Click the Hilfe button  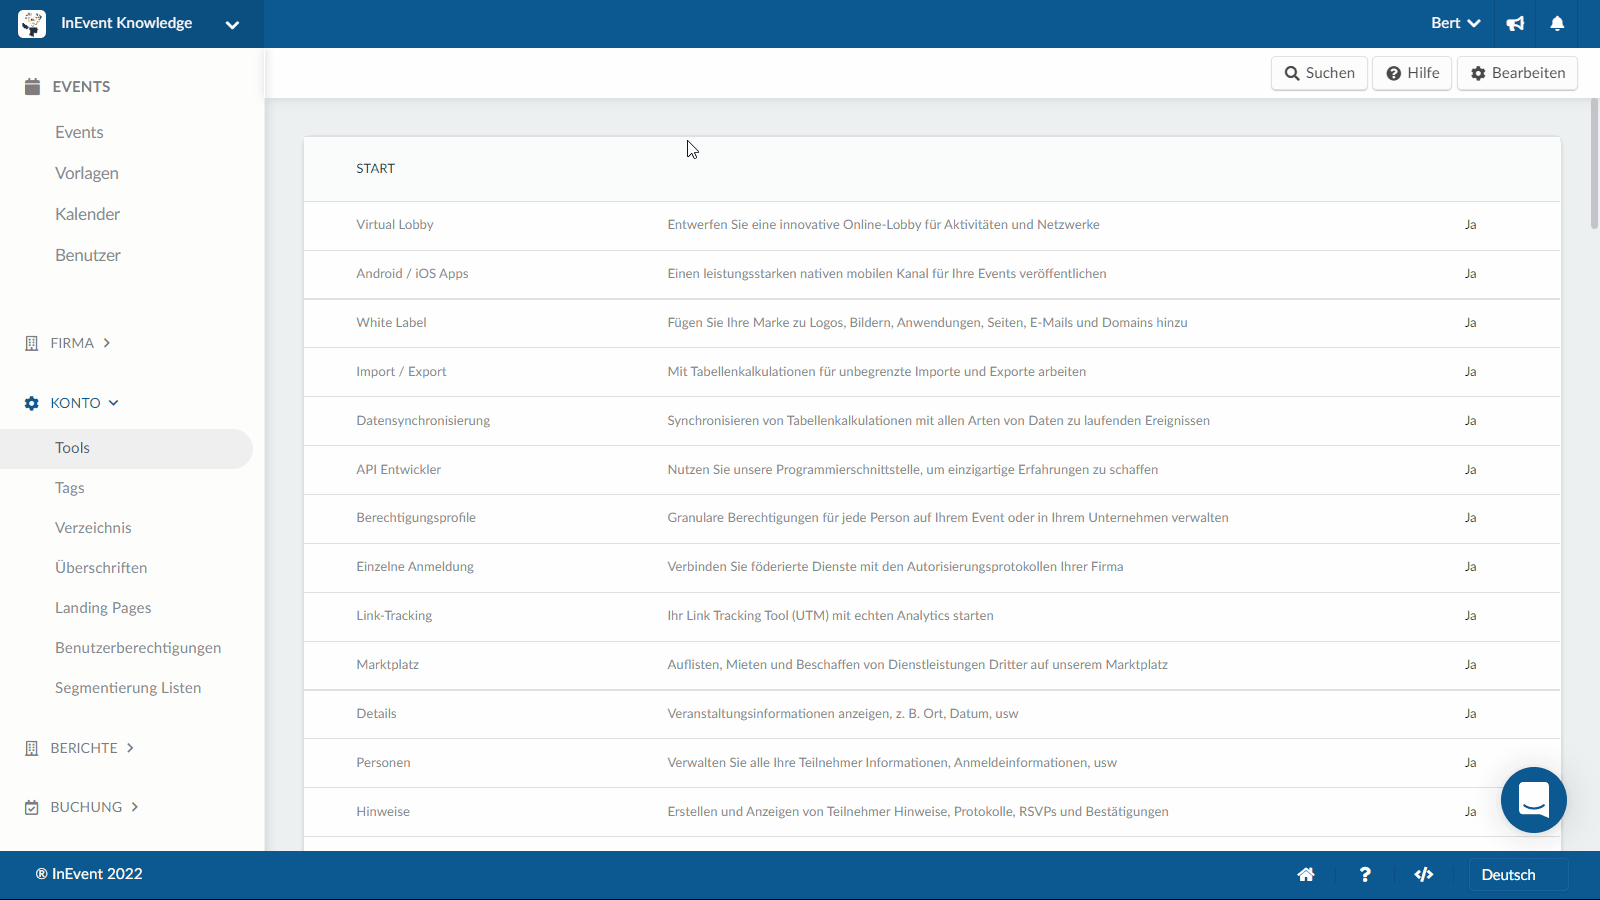click(x=1412, y=73)
